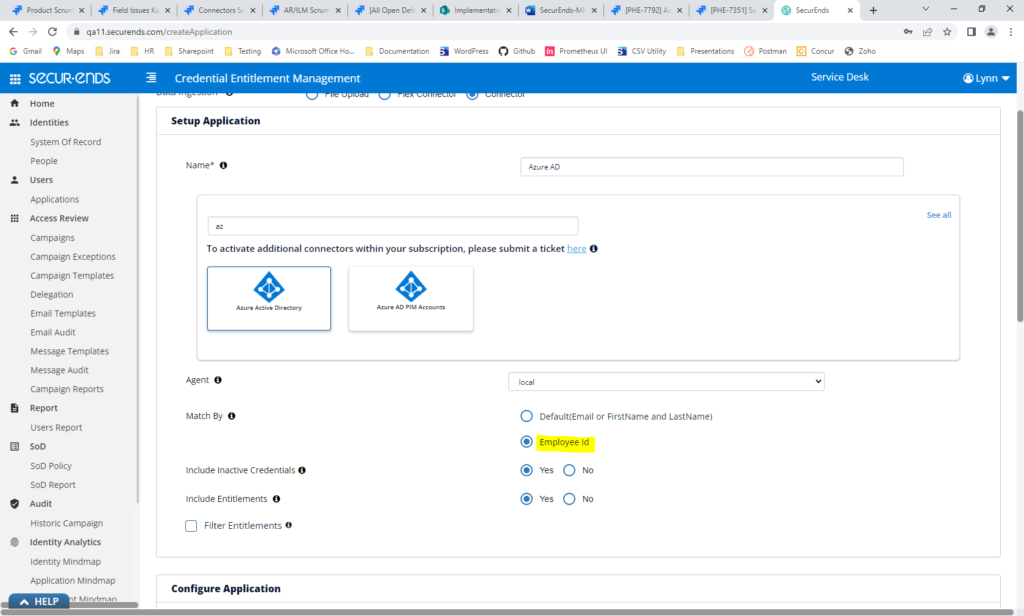Image resolution: width=1024 pixels, height=616 pixels.
Task: Switch to the PHE-7792 browser tab
Action: pos(648,10)
